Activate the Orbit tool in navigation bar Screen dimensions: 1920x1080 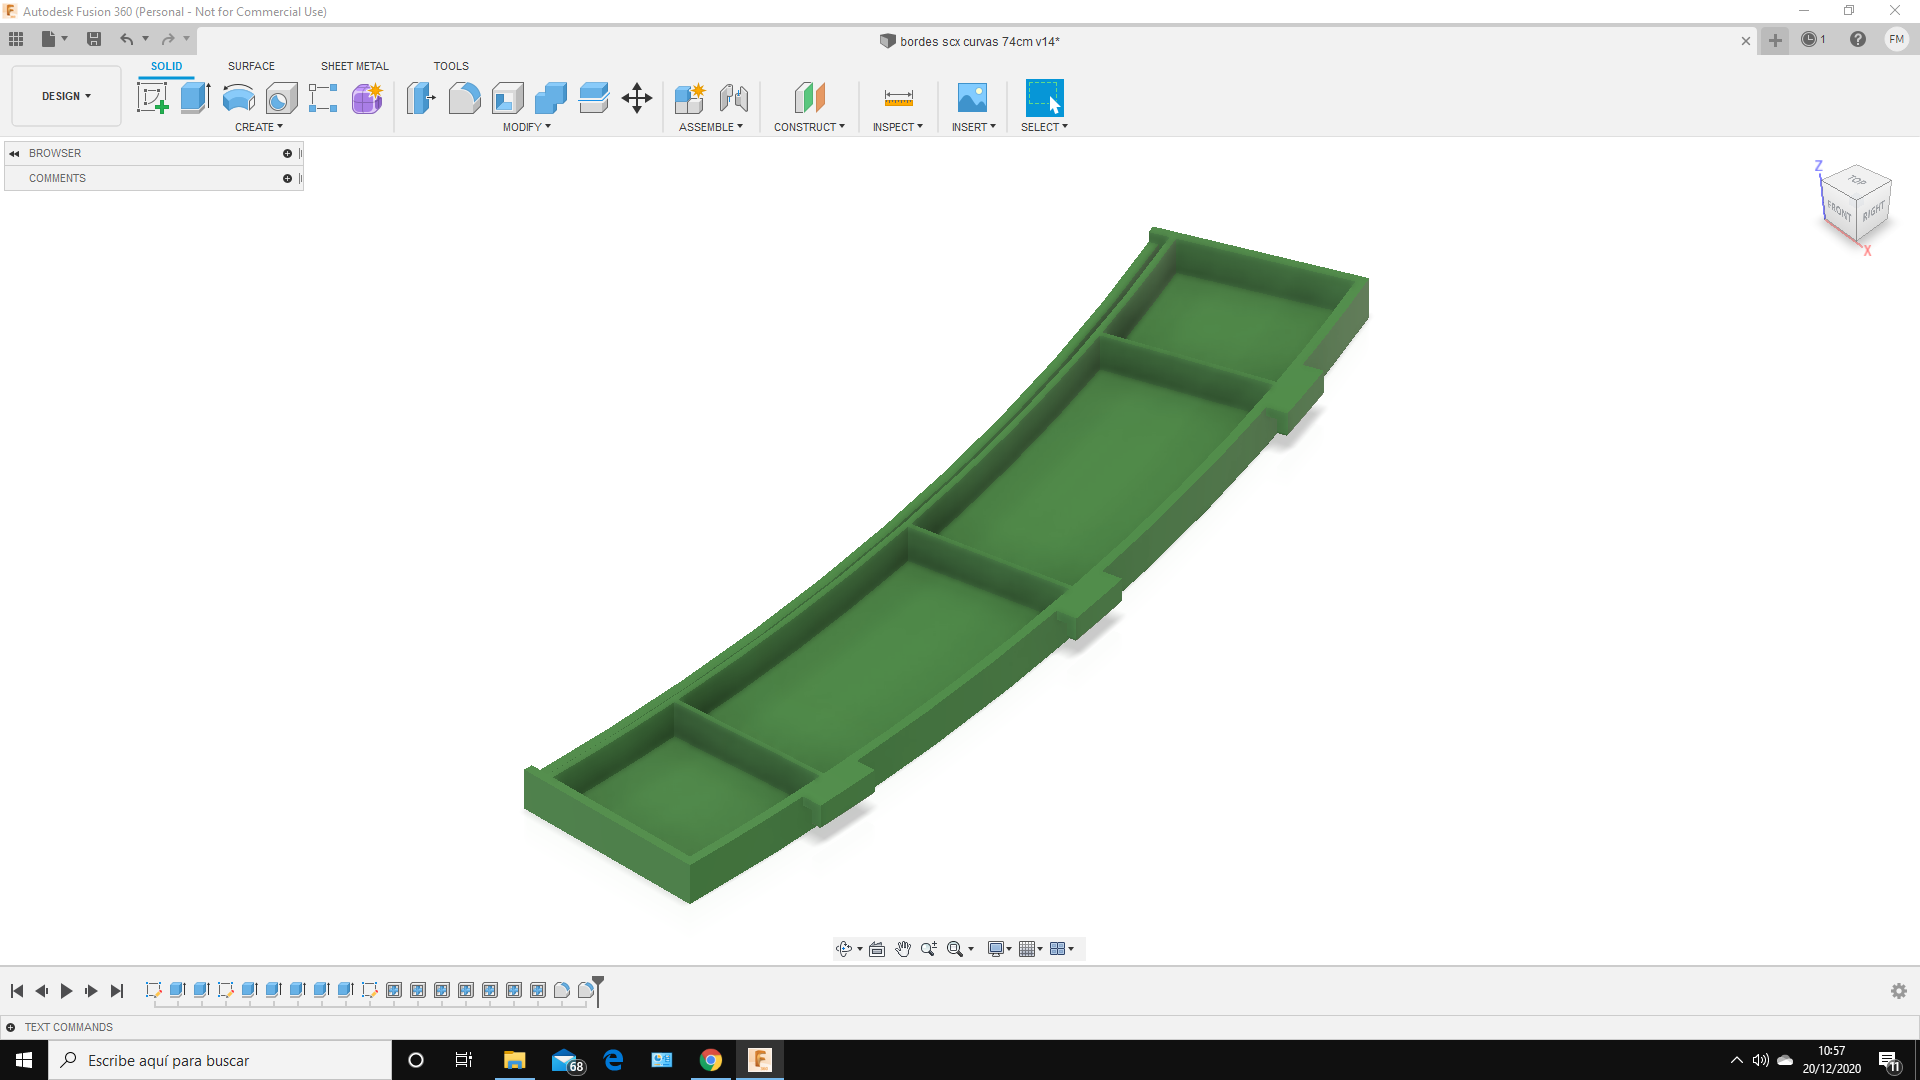(846, 948)
